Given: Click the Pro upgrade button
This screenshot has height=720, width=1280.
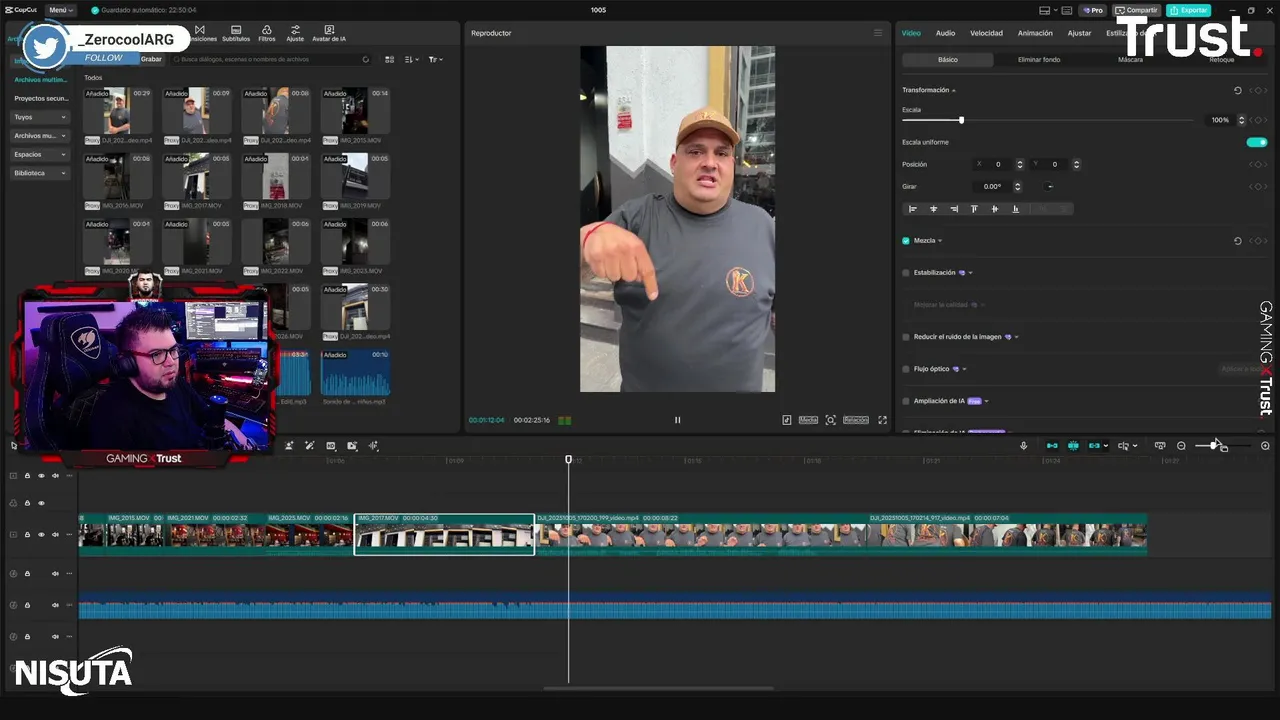Looking at the screenshot, I should point(1093,10).
